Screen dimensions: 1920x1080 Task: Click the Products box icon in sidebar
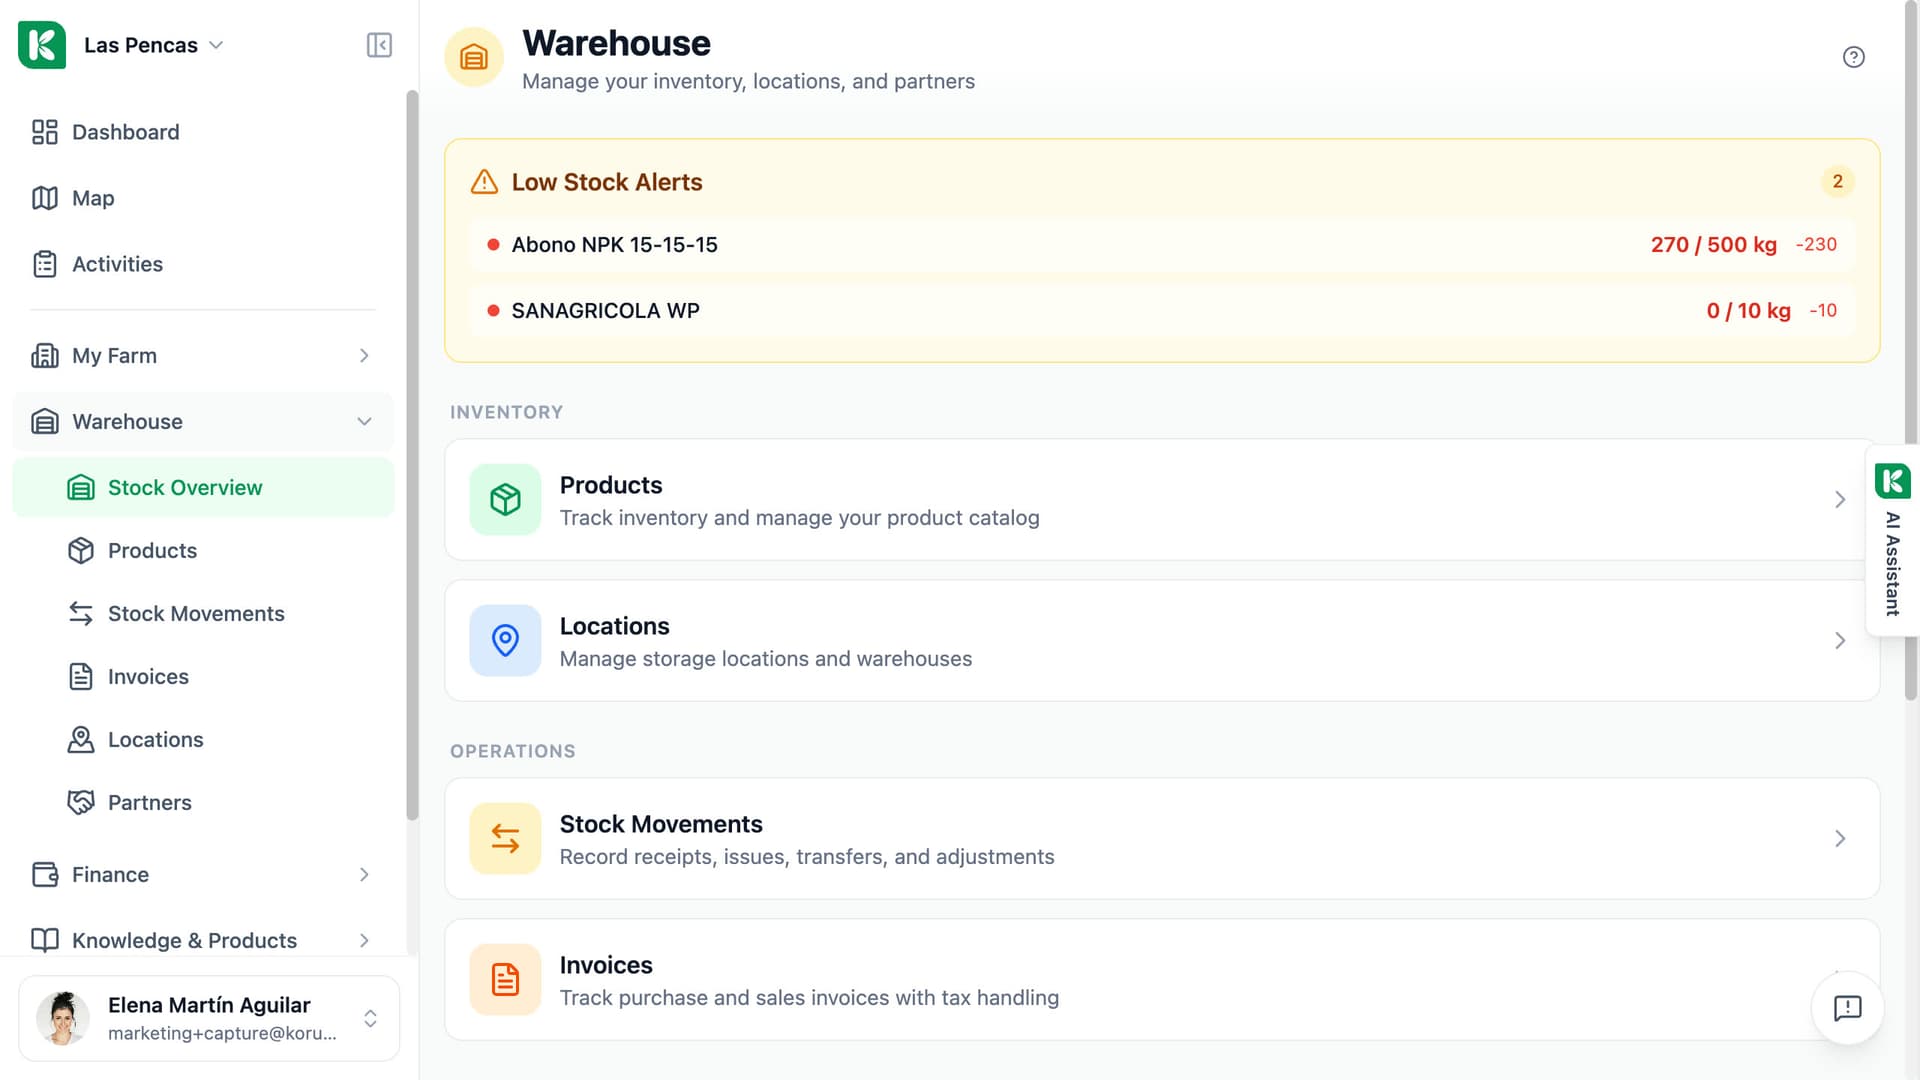point(81,551)
